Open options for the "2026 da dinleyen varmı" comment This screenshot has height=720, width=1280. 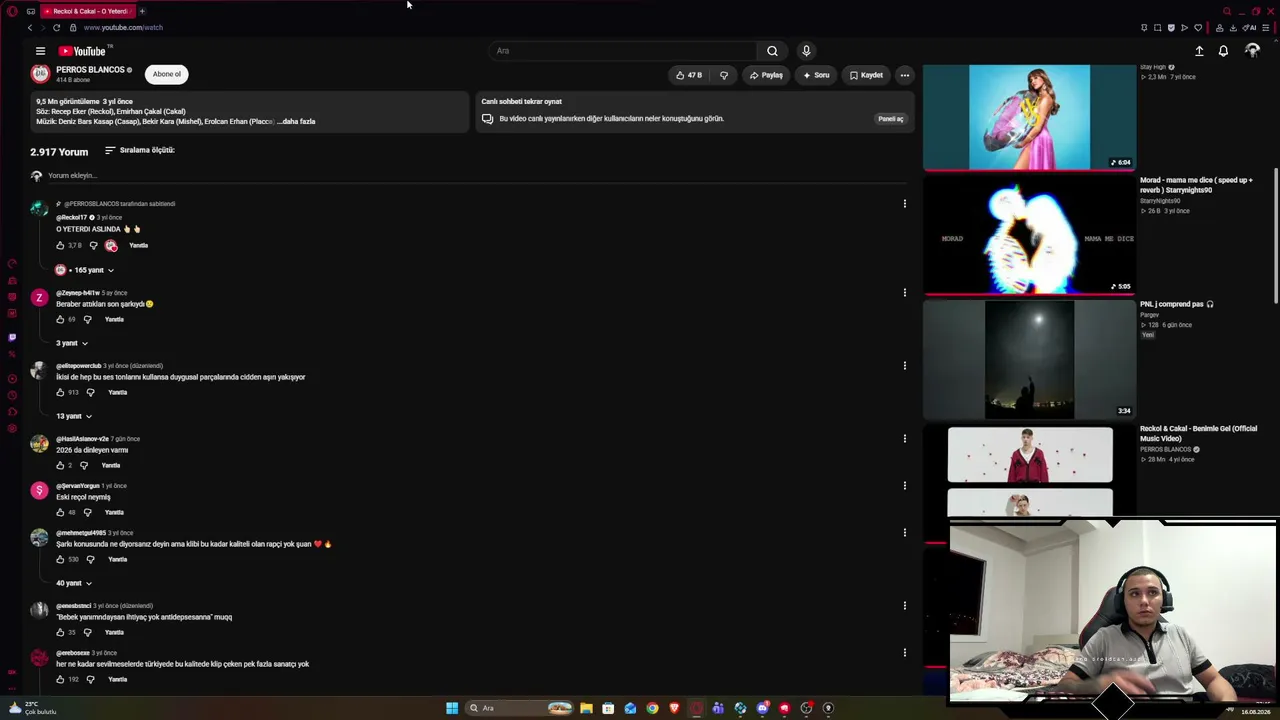tap(905, 439)
